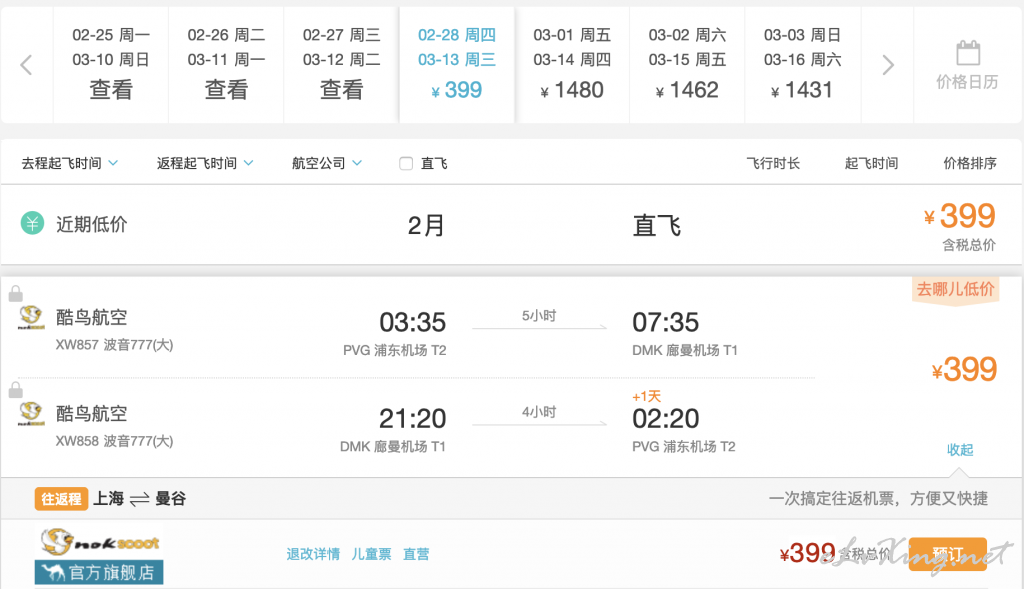
Task: Open the price calendar icon
Action: 968,53
